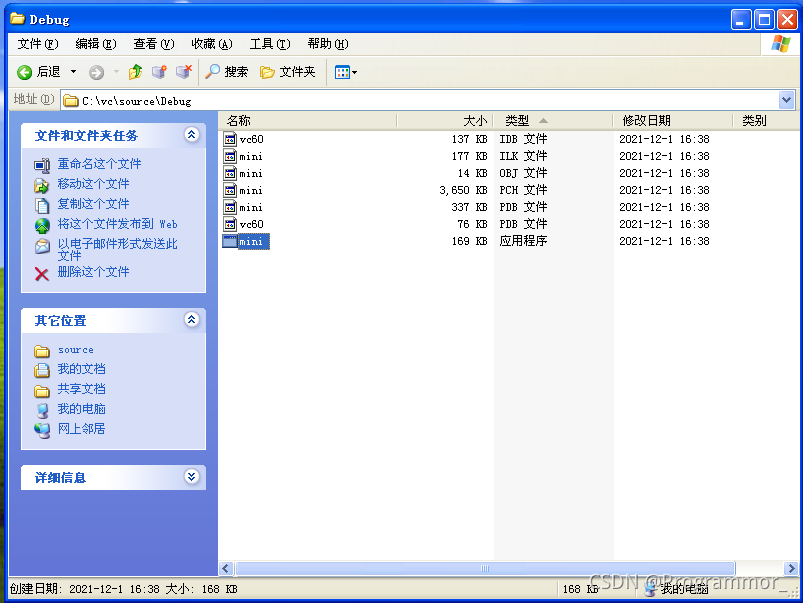Click 删除这个文件 link
Image resolution: width=803 pixels, height=603 pixels.
click(x=93, y=272)
